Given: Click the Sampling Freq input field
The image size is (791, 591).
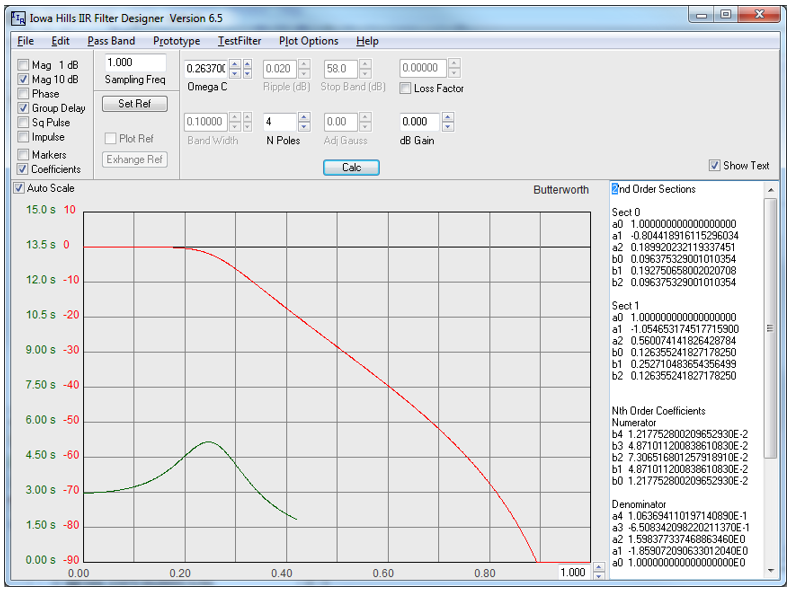Looking at the screenshot, I should click(x=135, y=63).
